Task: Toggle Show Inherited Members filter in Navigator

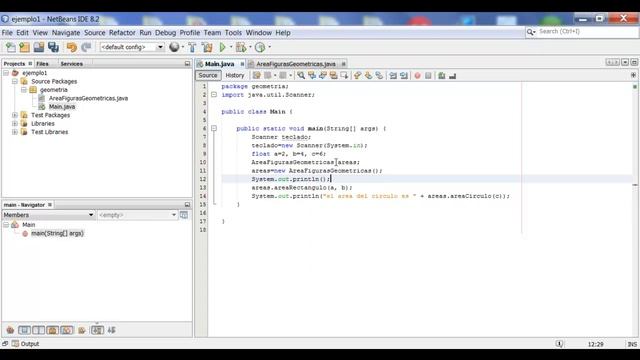Action: (x=10, y=330)
